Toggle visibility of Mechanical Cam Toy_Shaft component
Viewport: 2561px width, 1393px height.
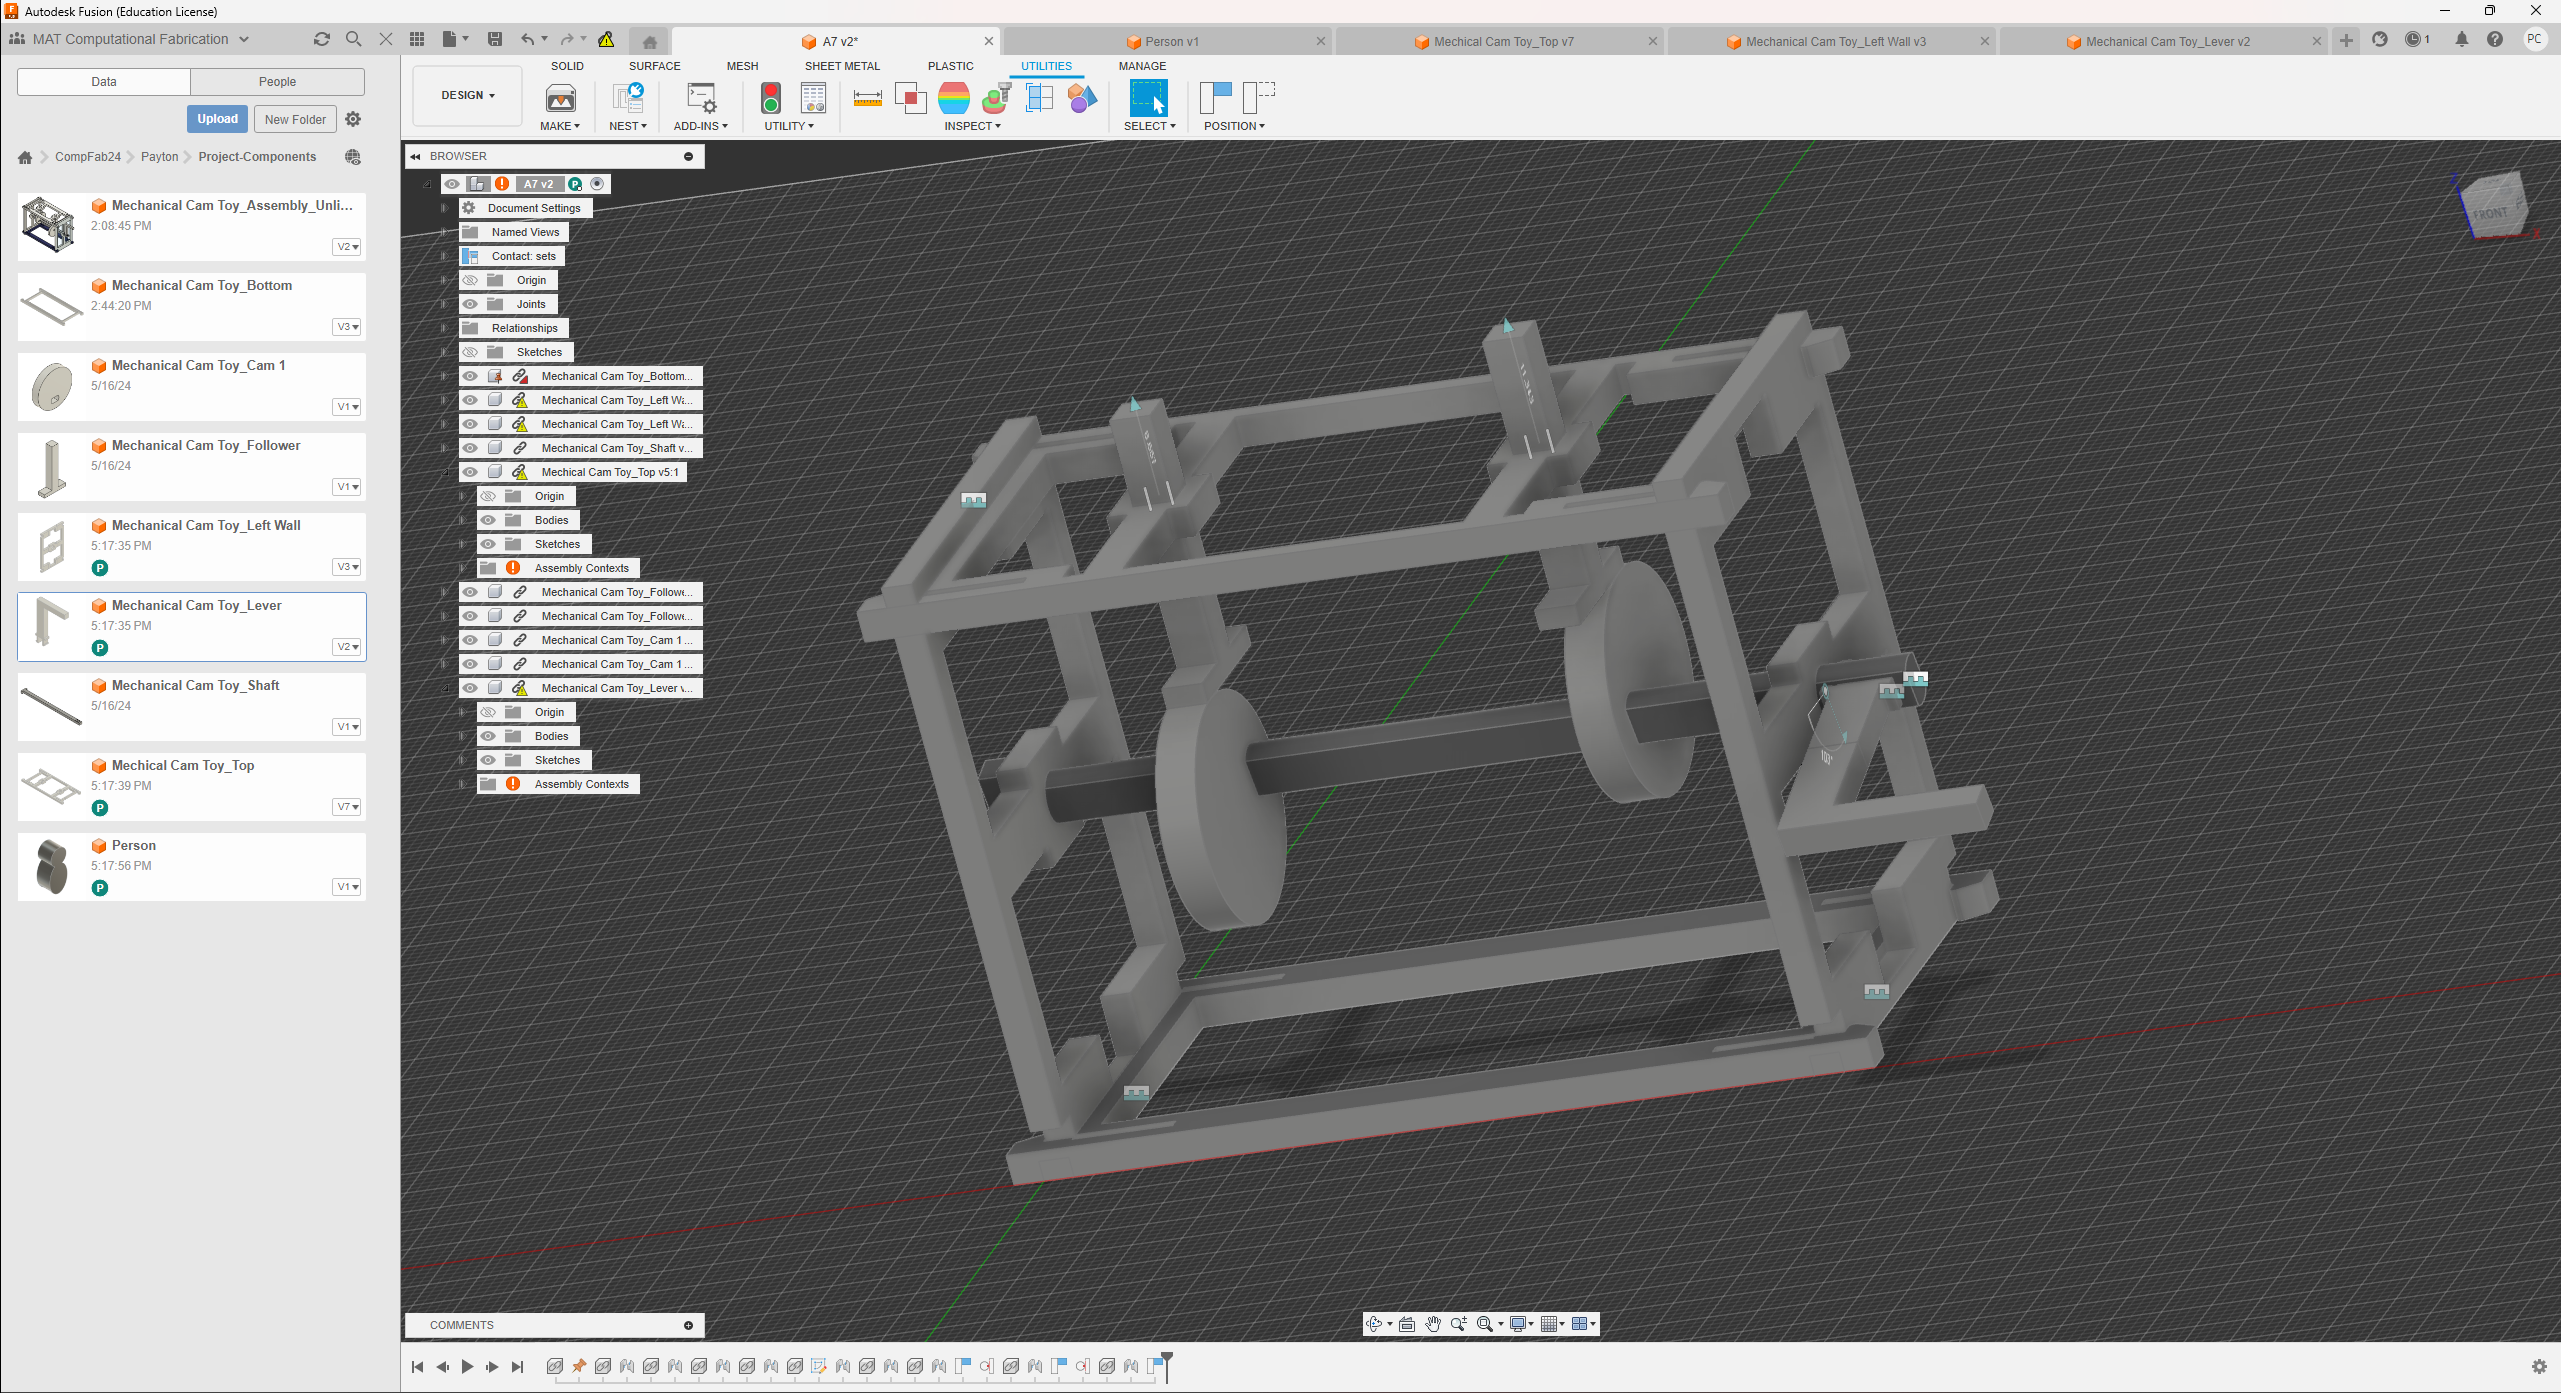click(470, 448)
